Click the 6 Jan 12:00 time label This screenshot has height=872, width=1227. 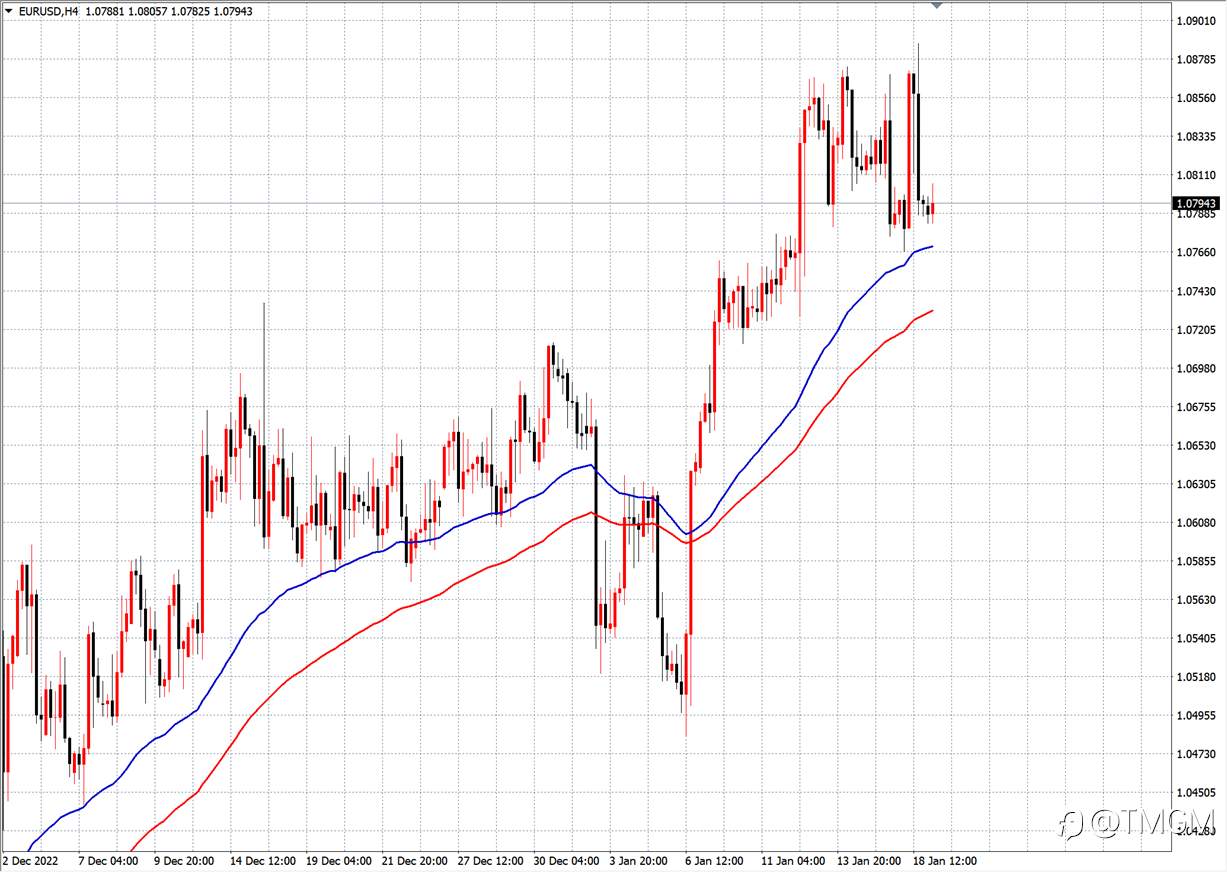[x=714, y=860]
